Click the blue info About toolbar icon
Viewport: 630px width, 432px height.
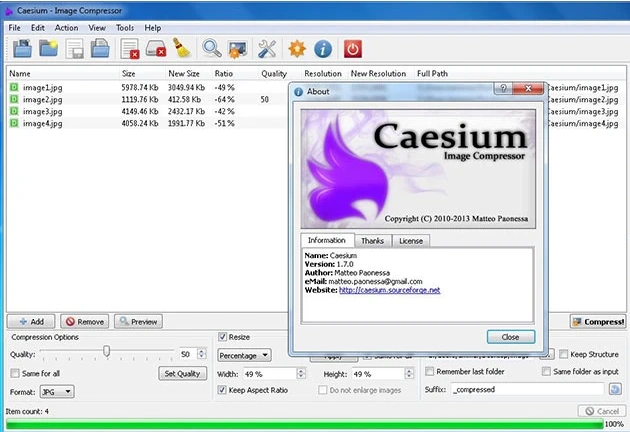pyautogui.click(x=323, y=49)
